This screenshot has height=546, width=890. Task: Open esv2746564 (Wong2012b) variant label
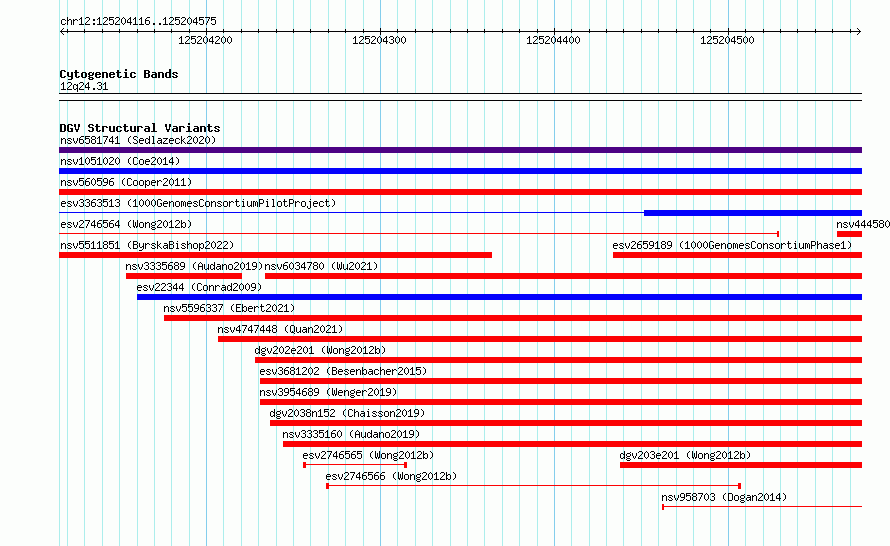pos(126,224)
